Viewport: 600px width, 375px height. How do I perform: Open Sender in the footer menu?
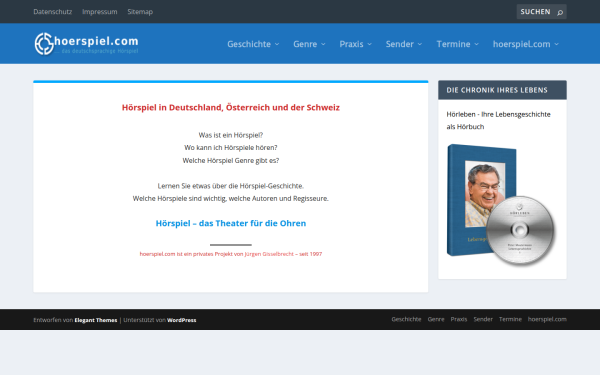[x=483, y=319]
